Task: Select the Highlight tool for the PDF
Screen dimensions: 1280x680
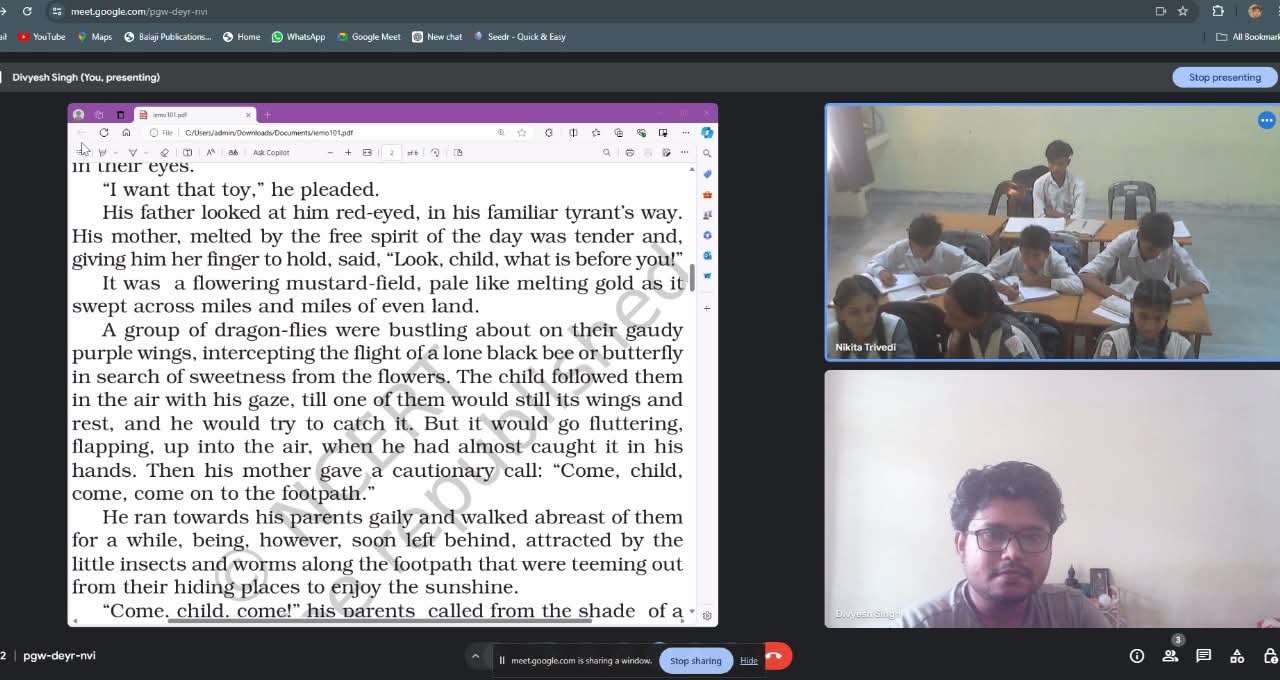Action: point(133,152)
